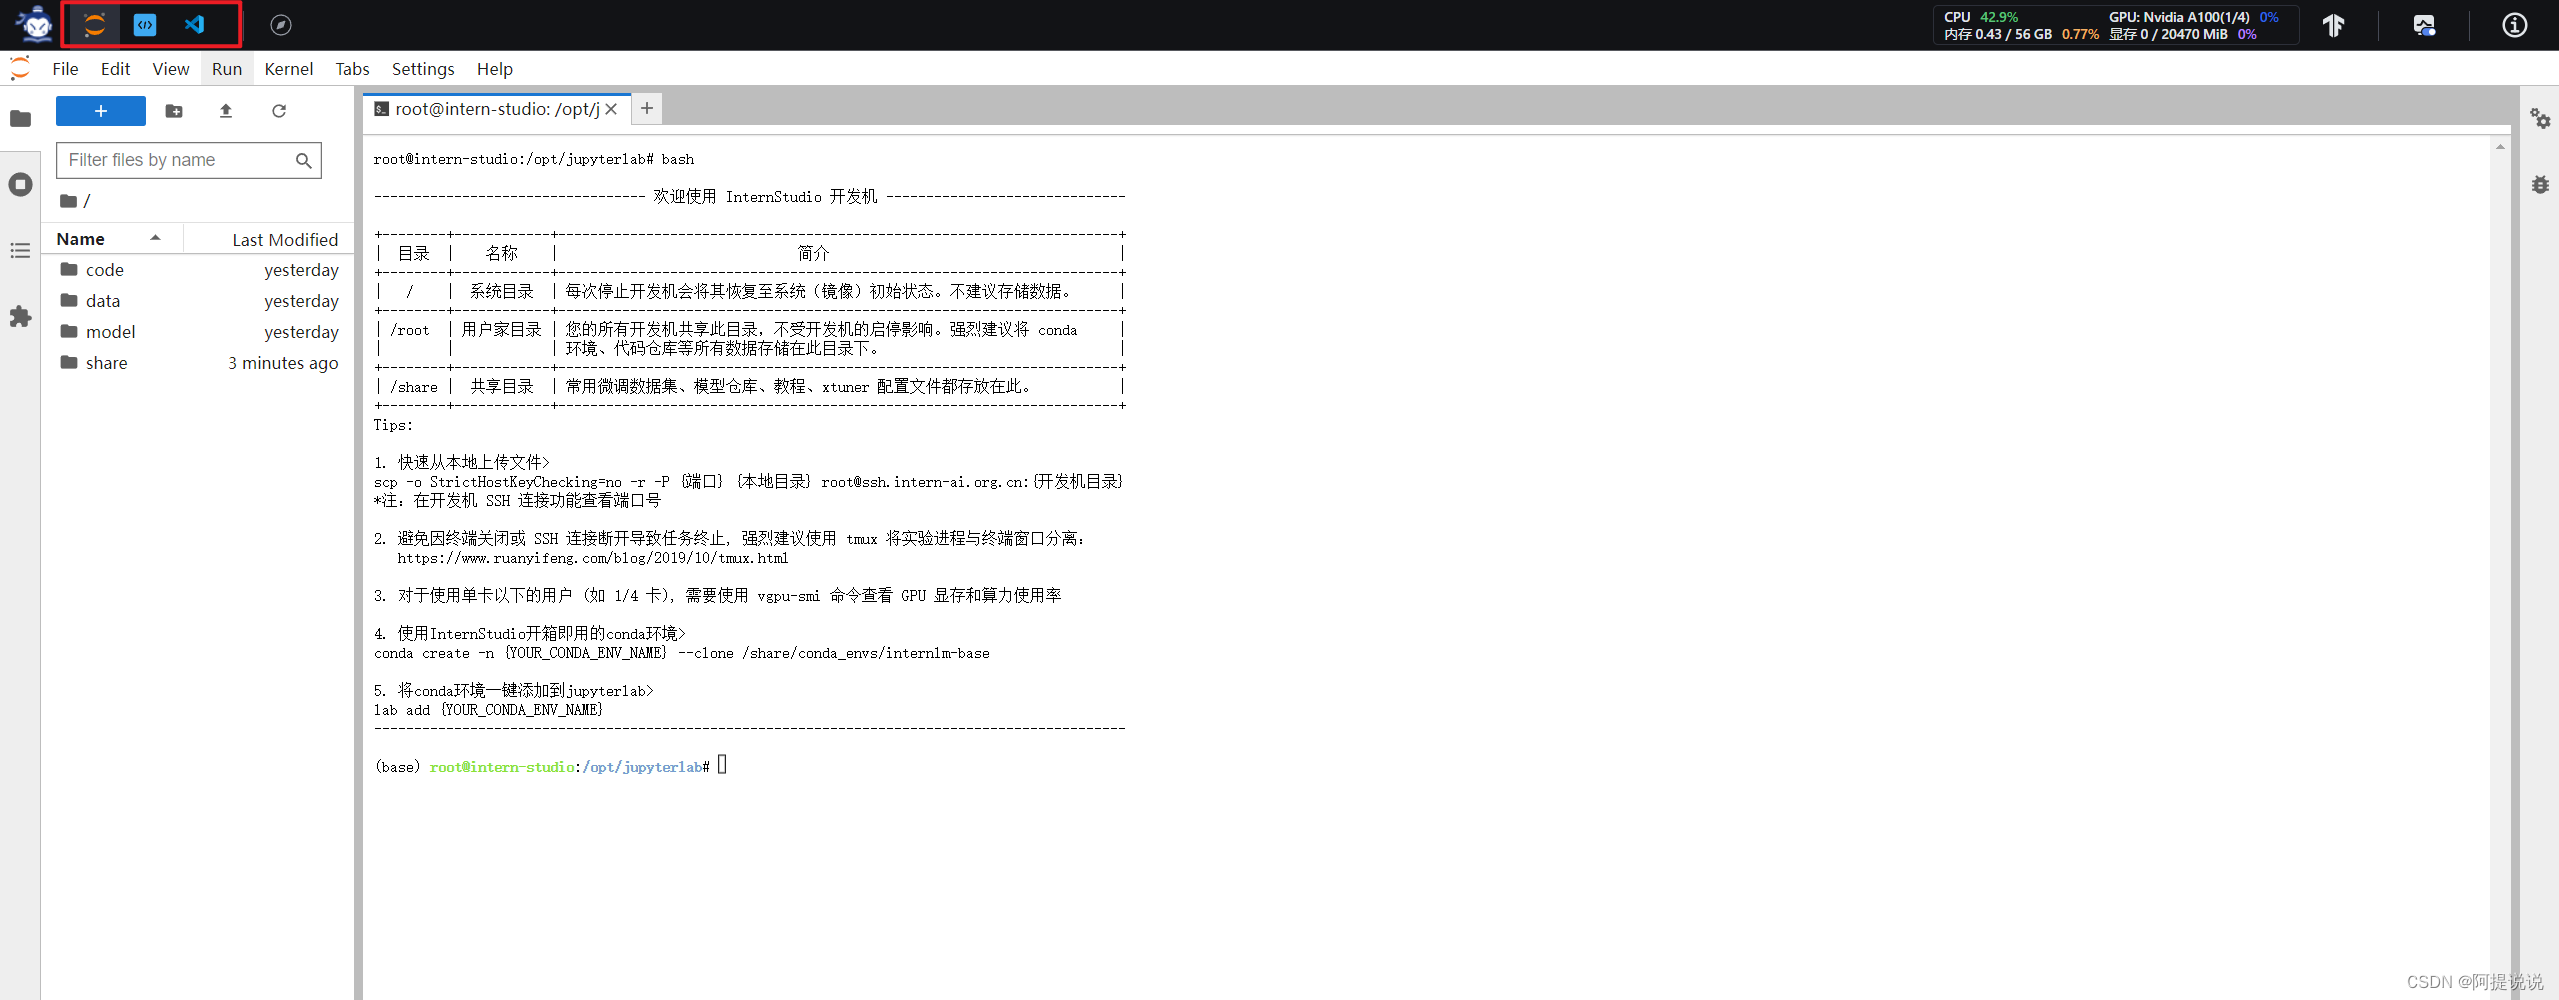Switch to the terminal icon in top bar
Screen dimensions: 2559x1000
[145, 25]
